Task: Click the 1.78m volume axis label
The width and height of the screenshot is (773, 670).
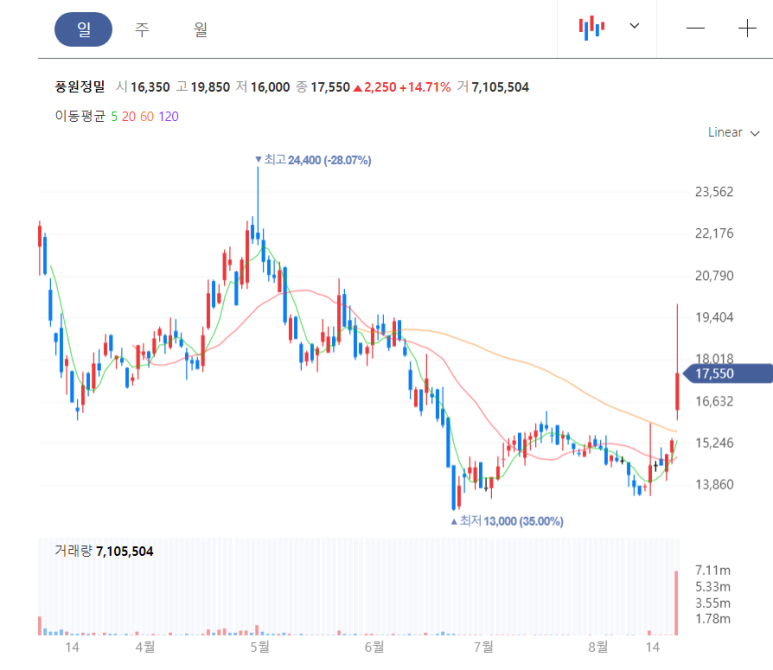Action: [713, 619]
